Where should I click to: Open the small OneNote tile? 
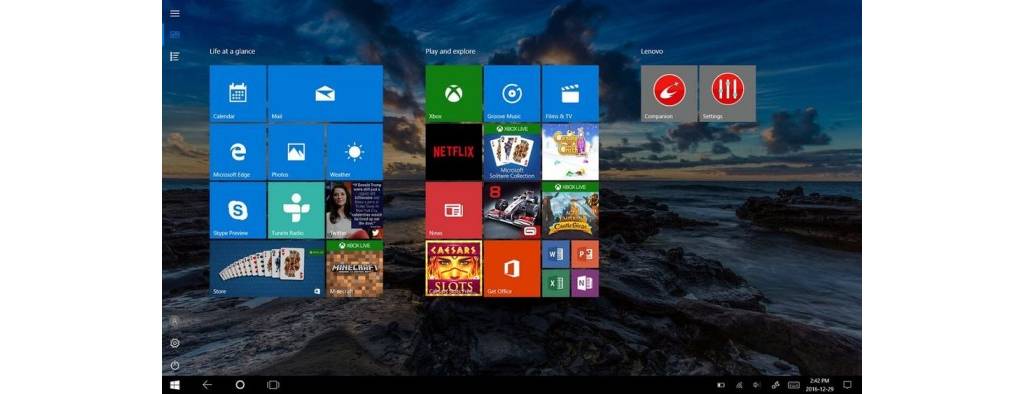coord(585,284)
